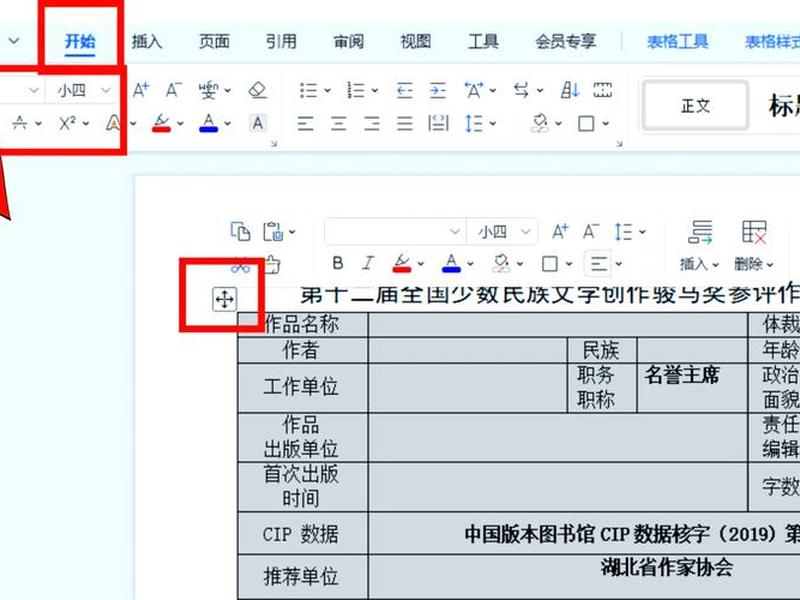Click the ribbon align left icon

point(306,123)
